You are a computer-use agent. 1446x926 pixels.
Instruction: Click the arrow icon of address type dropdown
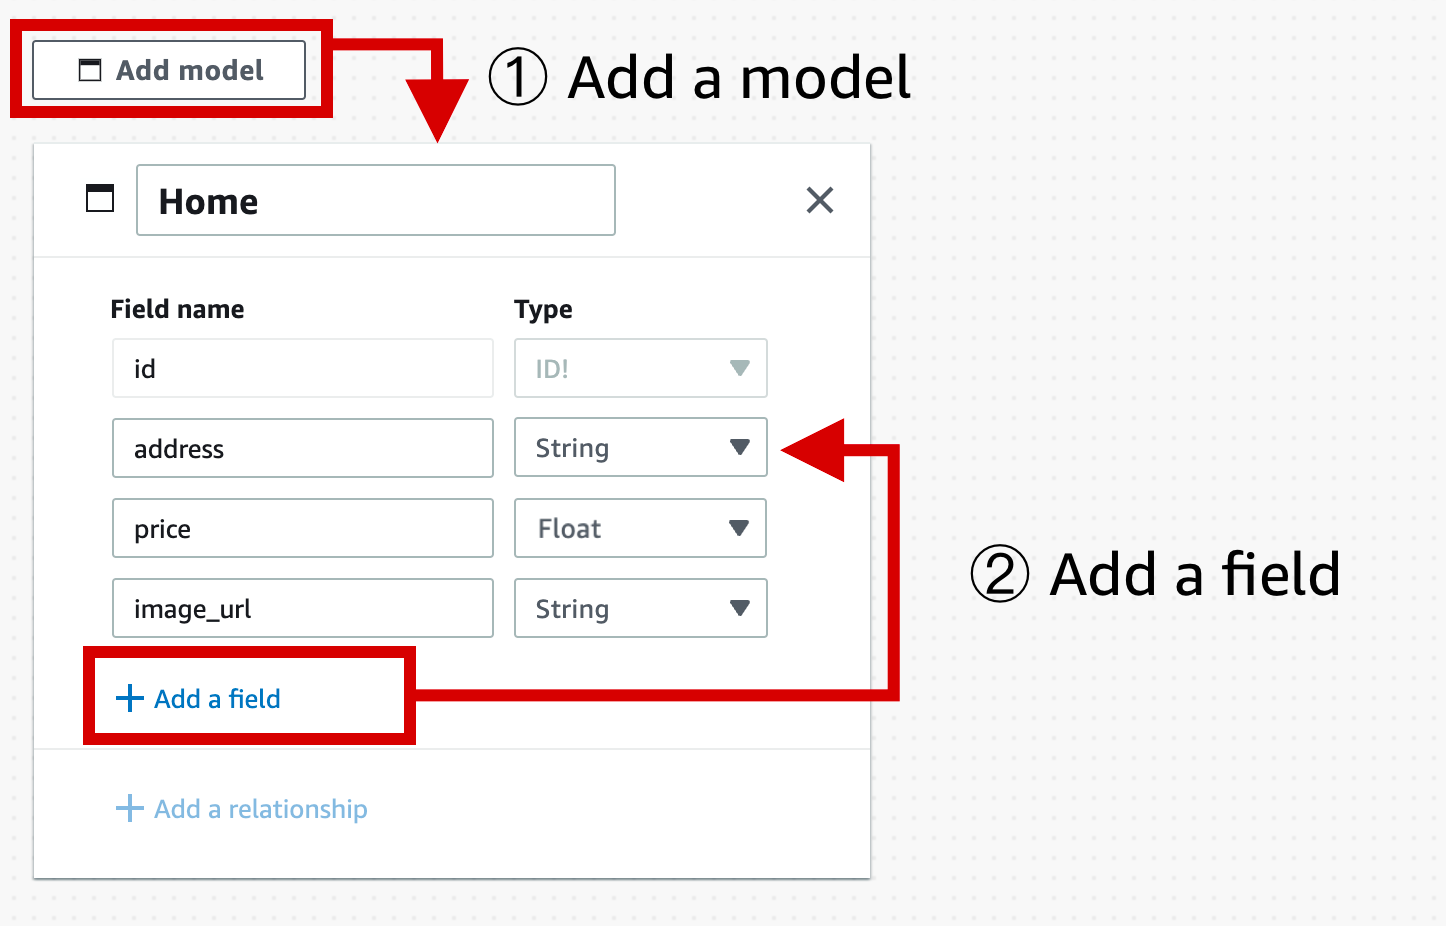tap(740, 447)
